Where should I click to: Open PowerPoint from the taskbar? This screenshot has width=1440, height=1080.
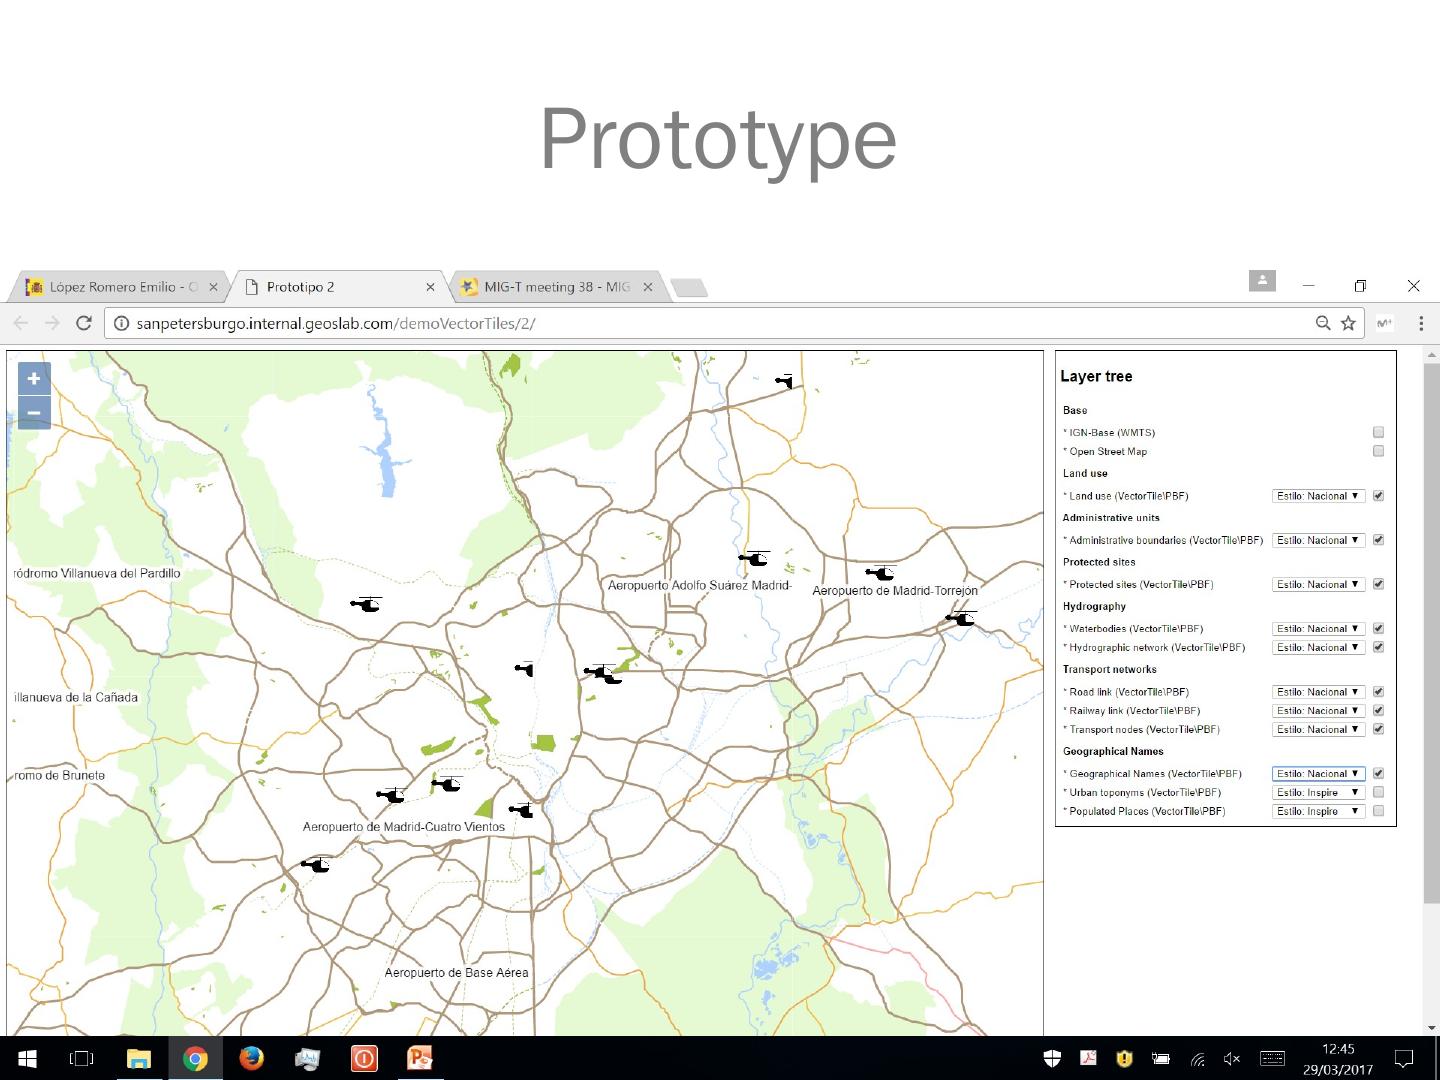[x=420, y=1058]
